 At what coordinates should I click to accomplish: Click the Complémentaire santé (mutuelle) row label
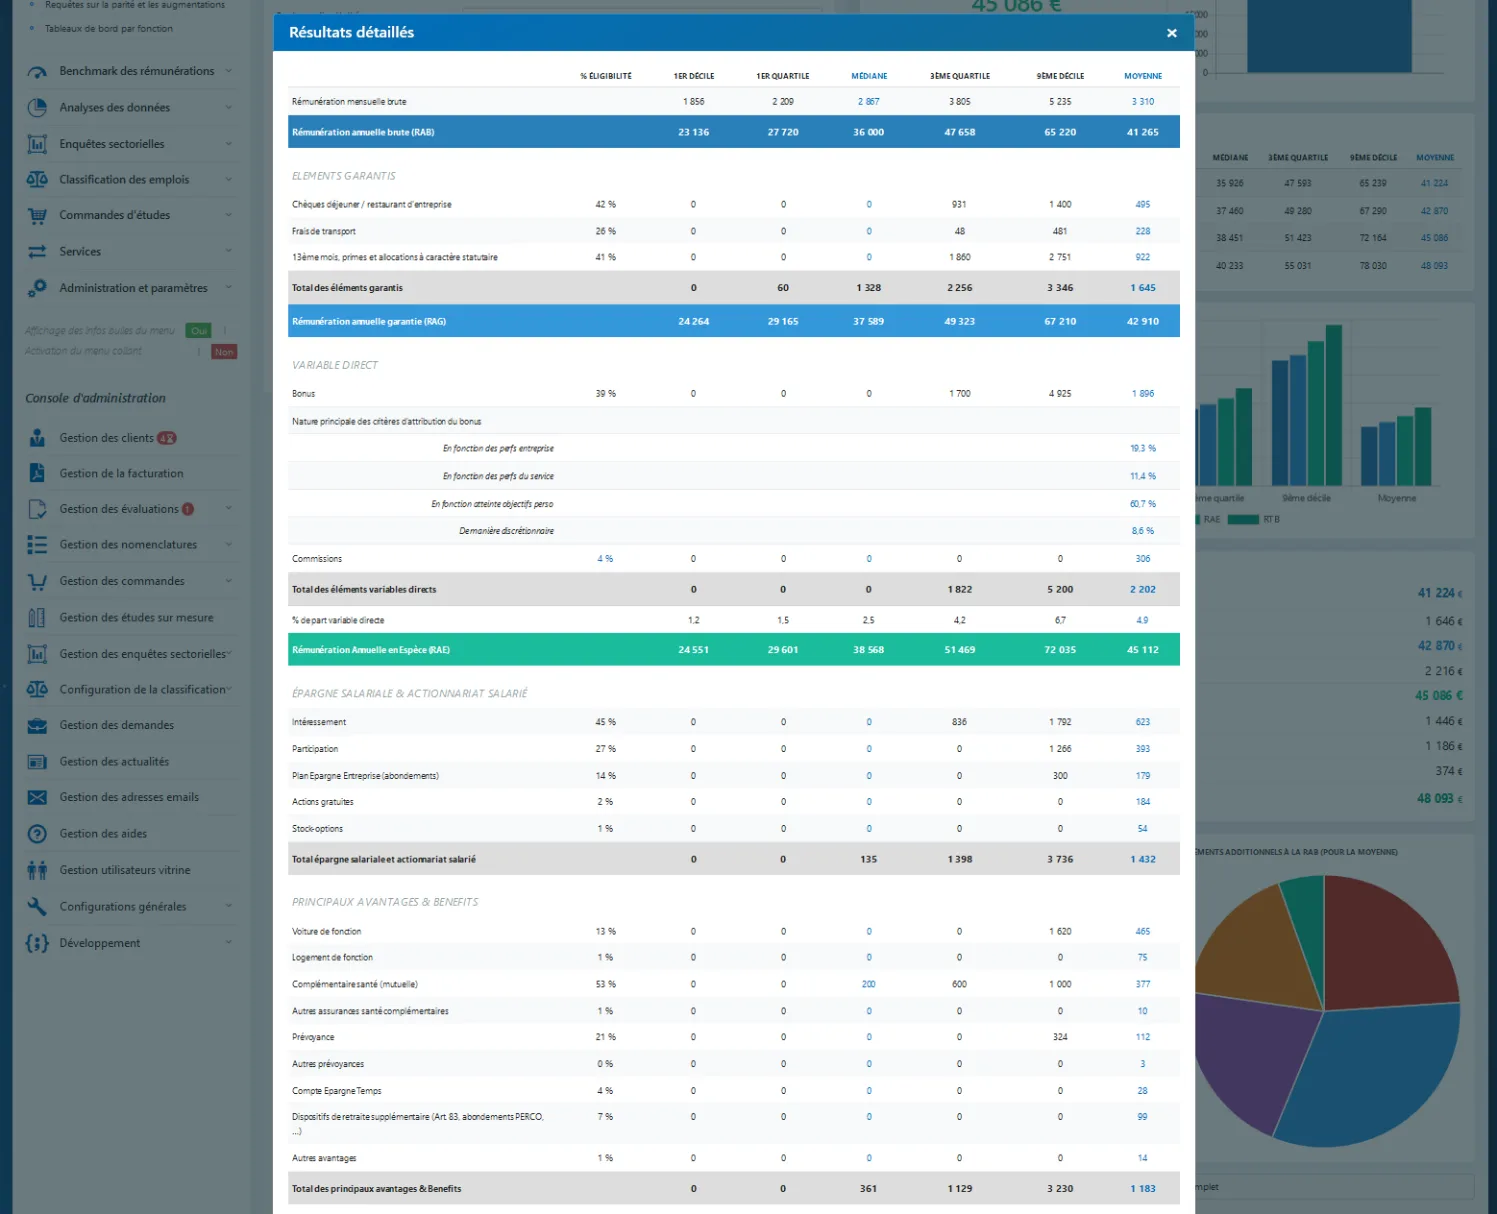click(x=354, y=985)
